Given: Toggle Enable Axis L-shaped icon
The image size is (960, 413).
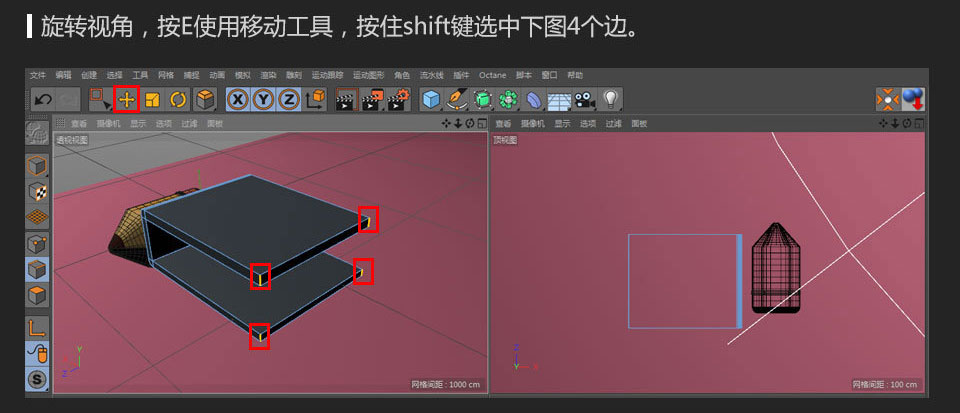Looking at the screenshot, I should click(x=37, y=327).
